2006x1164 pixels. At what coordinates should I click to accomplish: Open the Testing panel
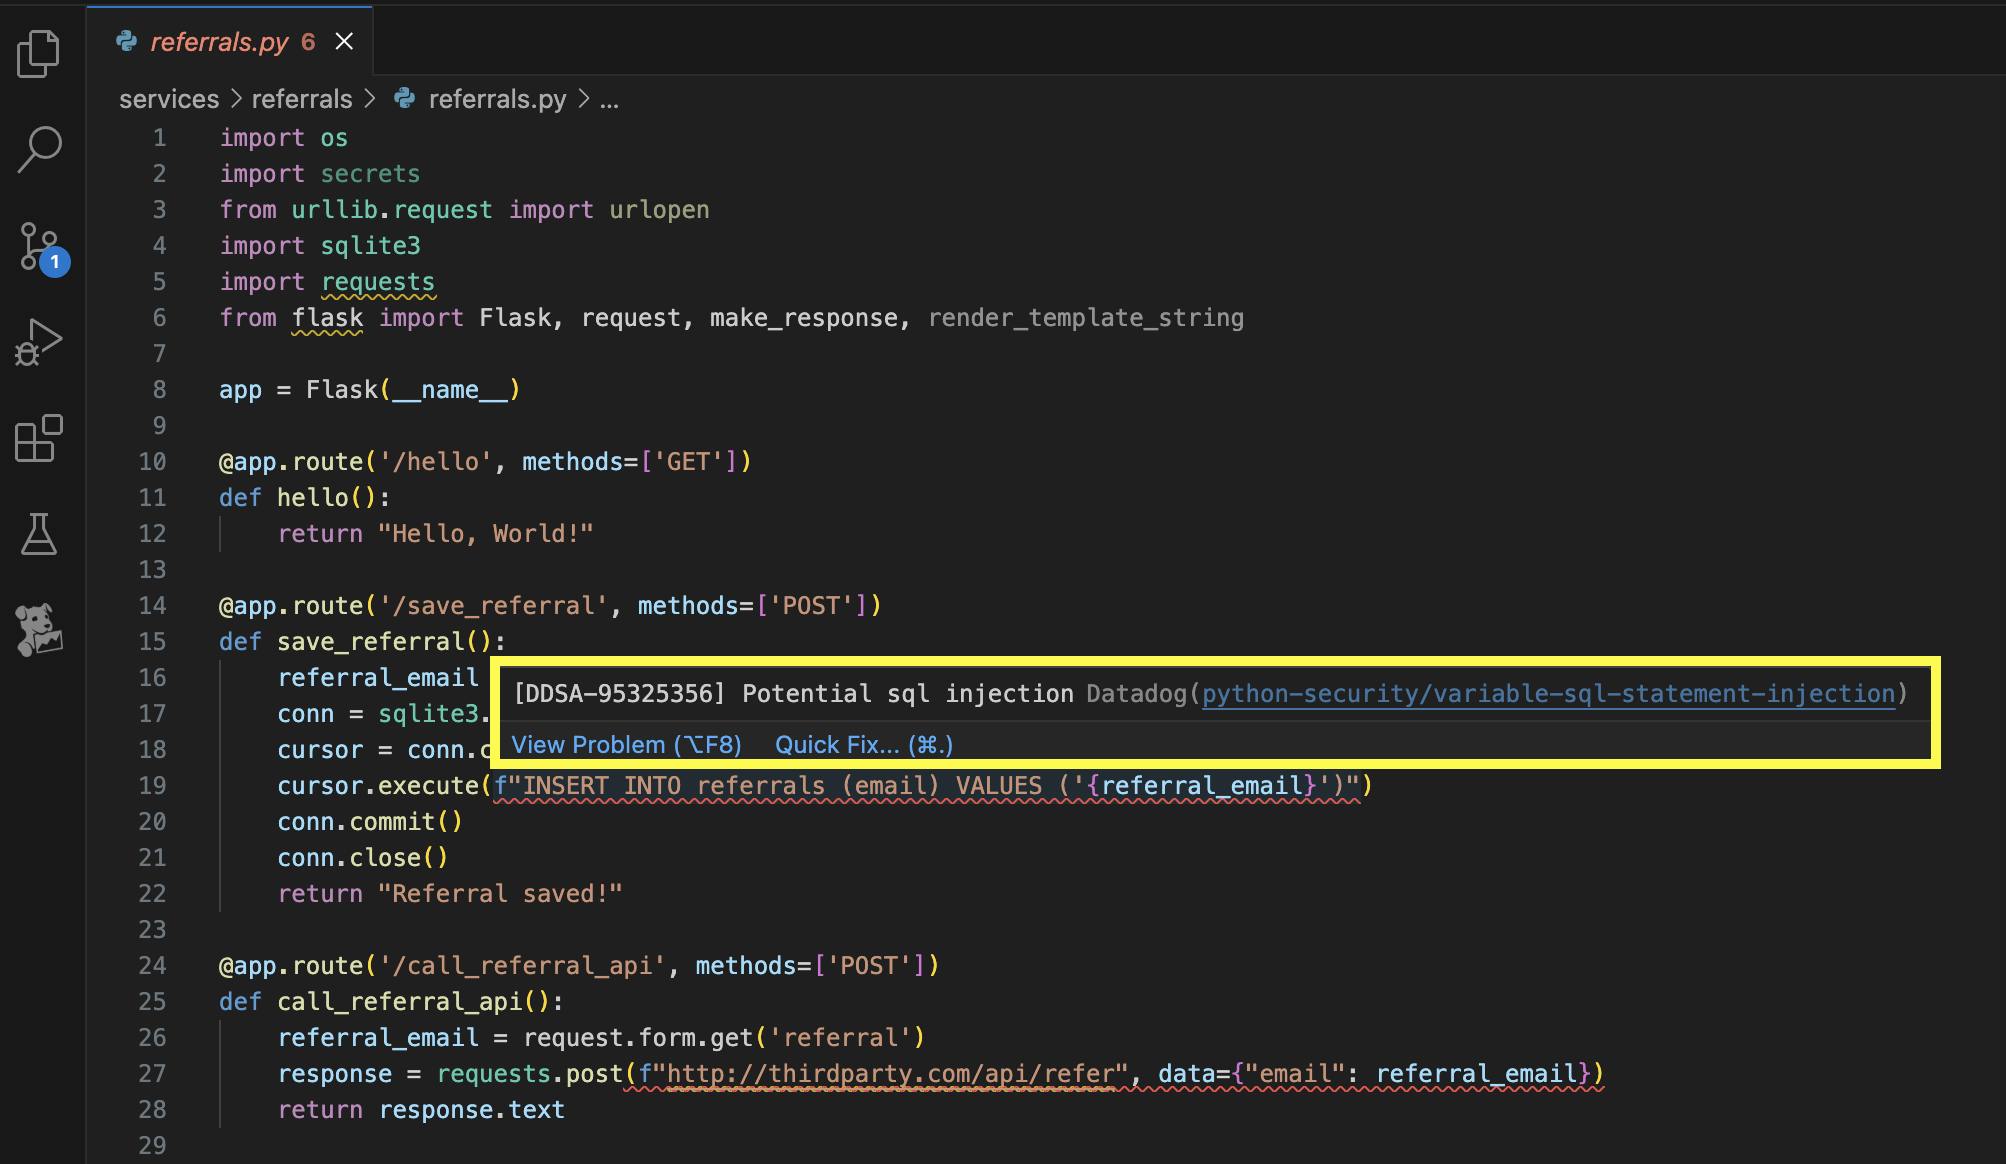tap(38, 534)
